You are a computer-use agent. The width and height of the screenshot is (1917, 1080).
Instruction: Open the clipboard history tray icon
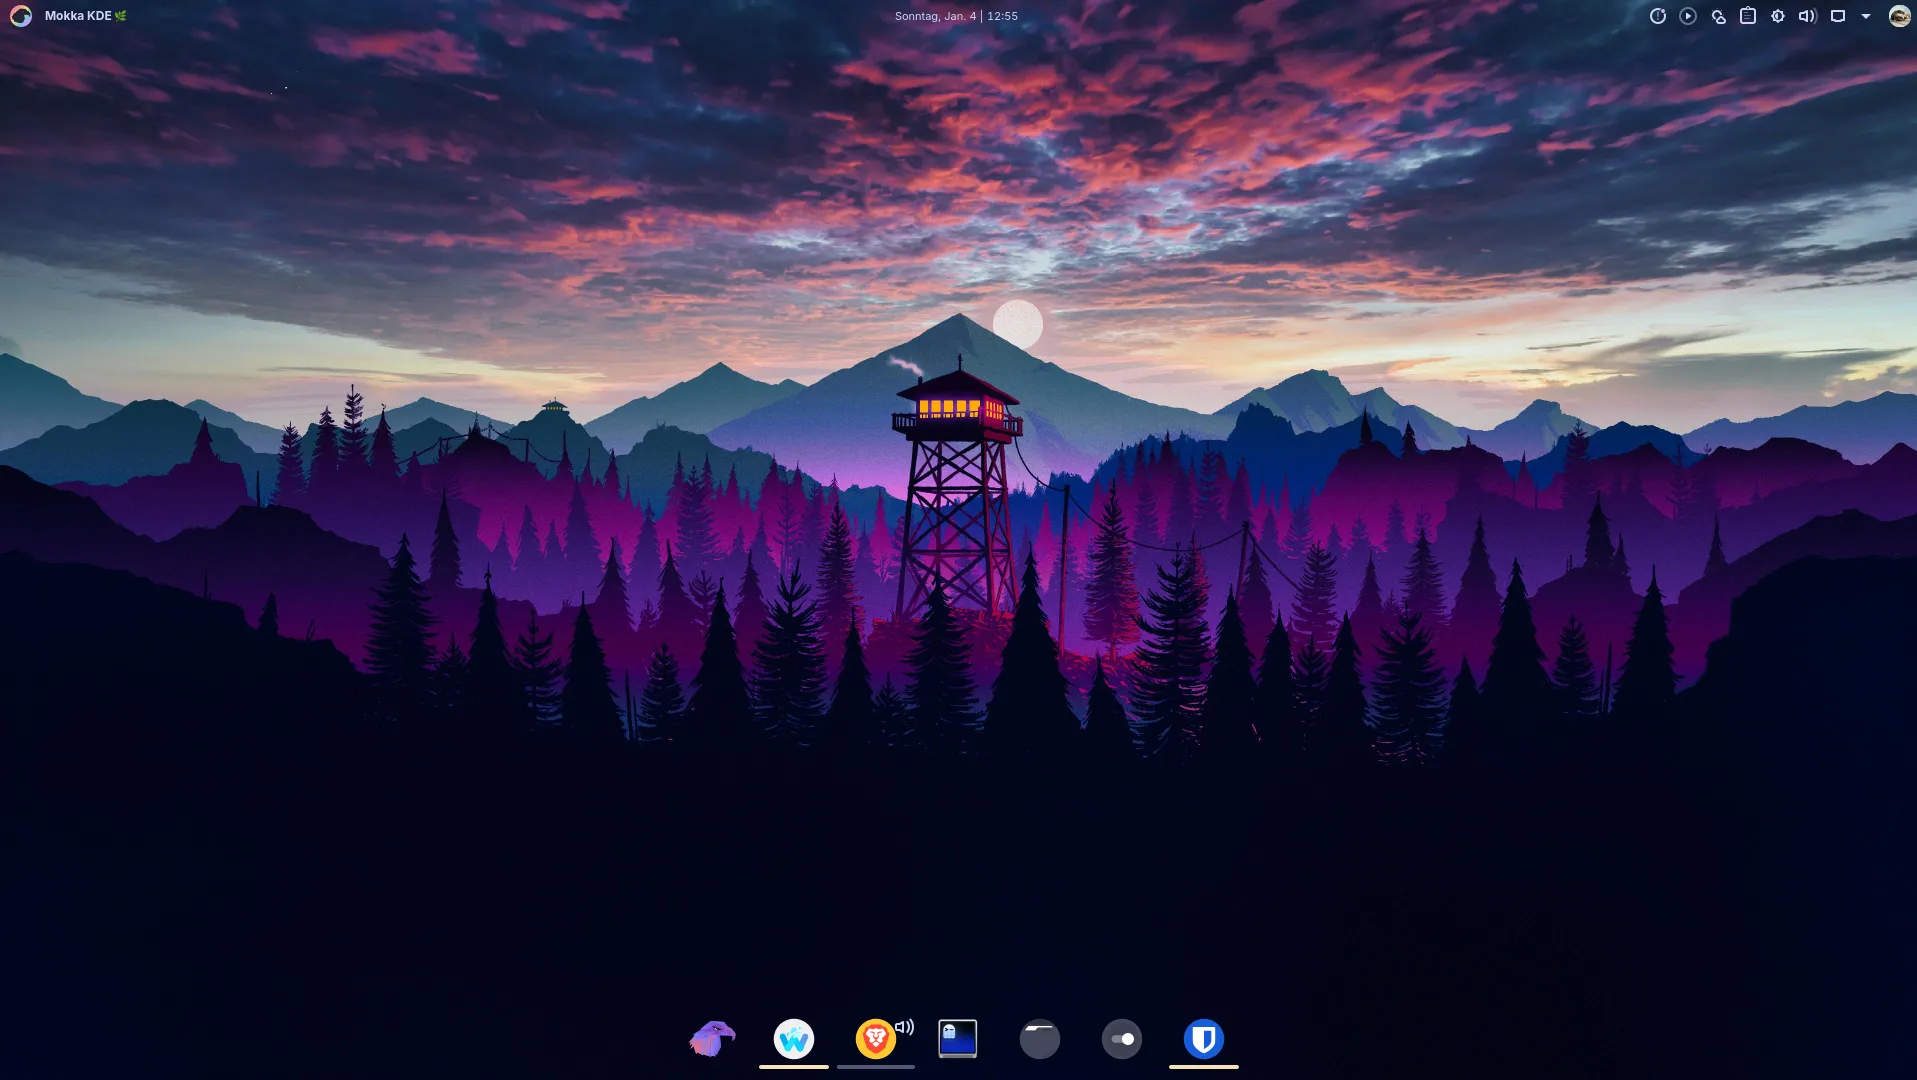pyautogui.click(x=1747, y=16)
